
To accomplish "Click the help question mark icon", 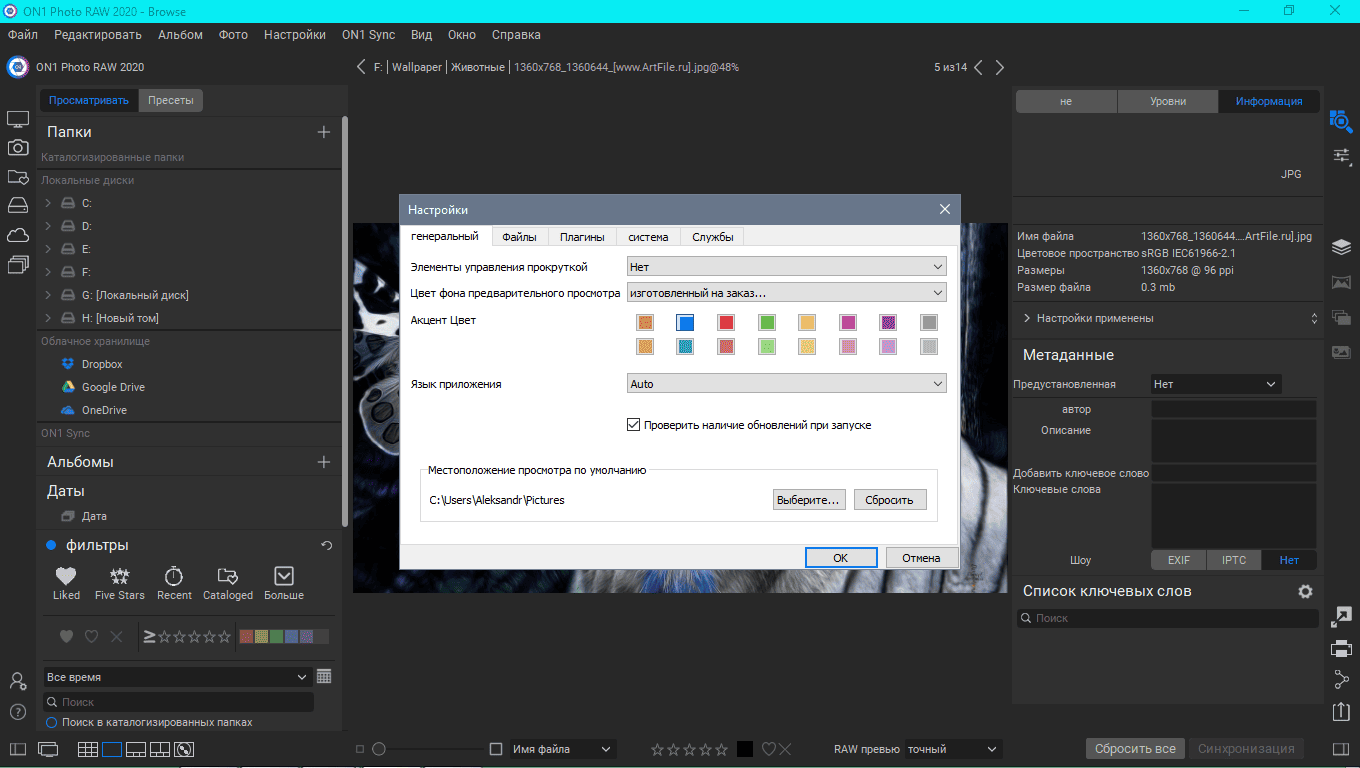I will 17,712.
